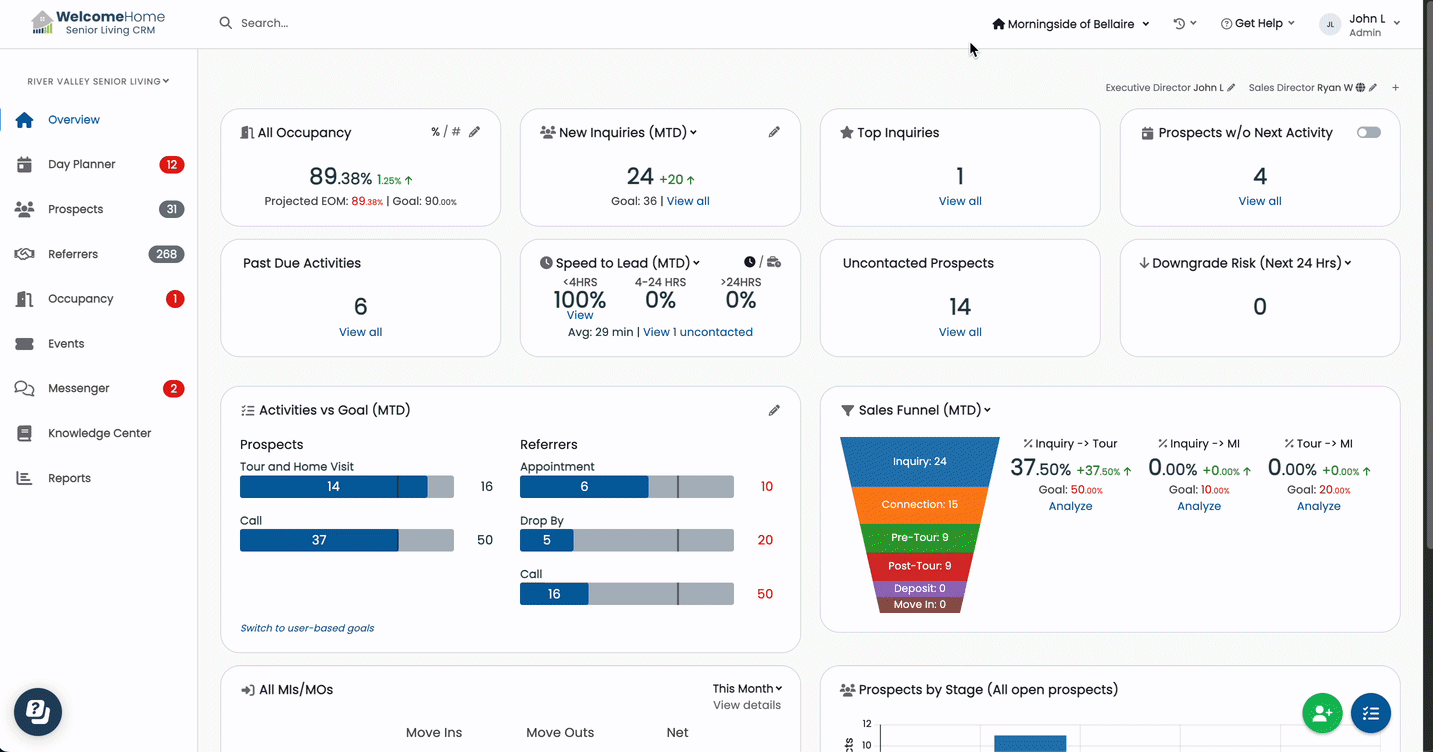View all Uncontacted Prospects
This screenshot has height=752, width=1433.
(960, 332)
